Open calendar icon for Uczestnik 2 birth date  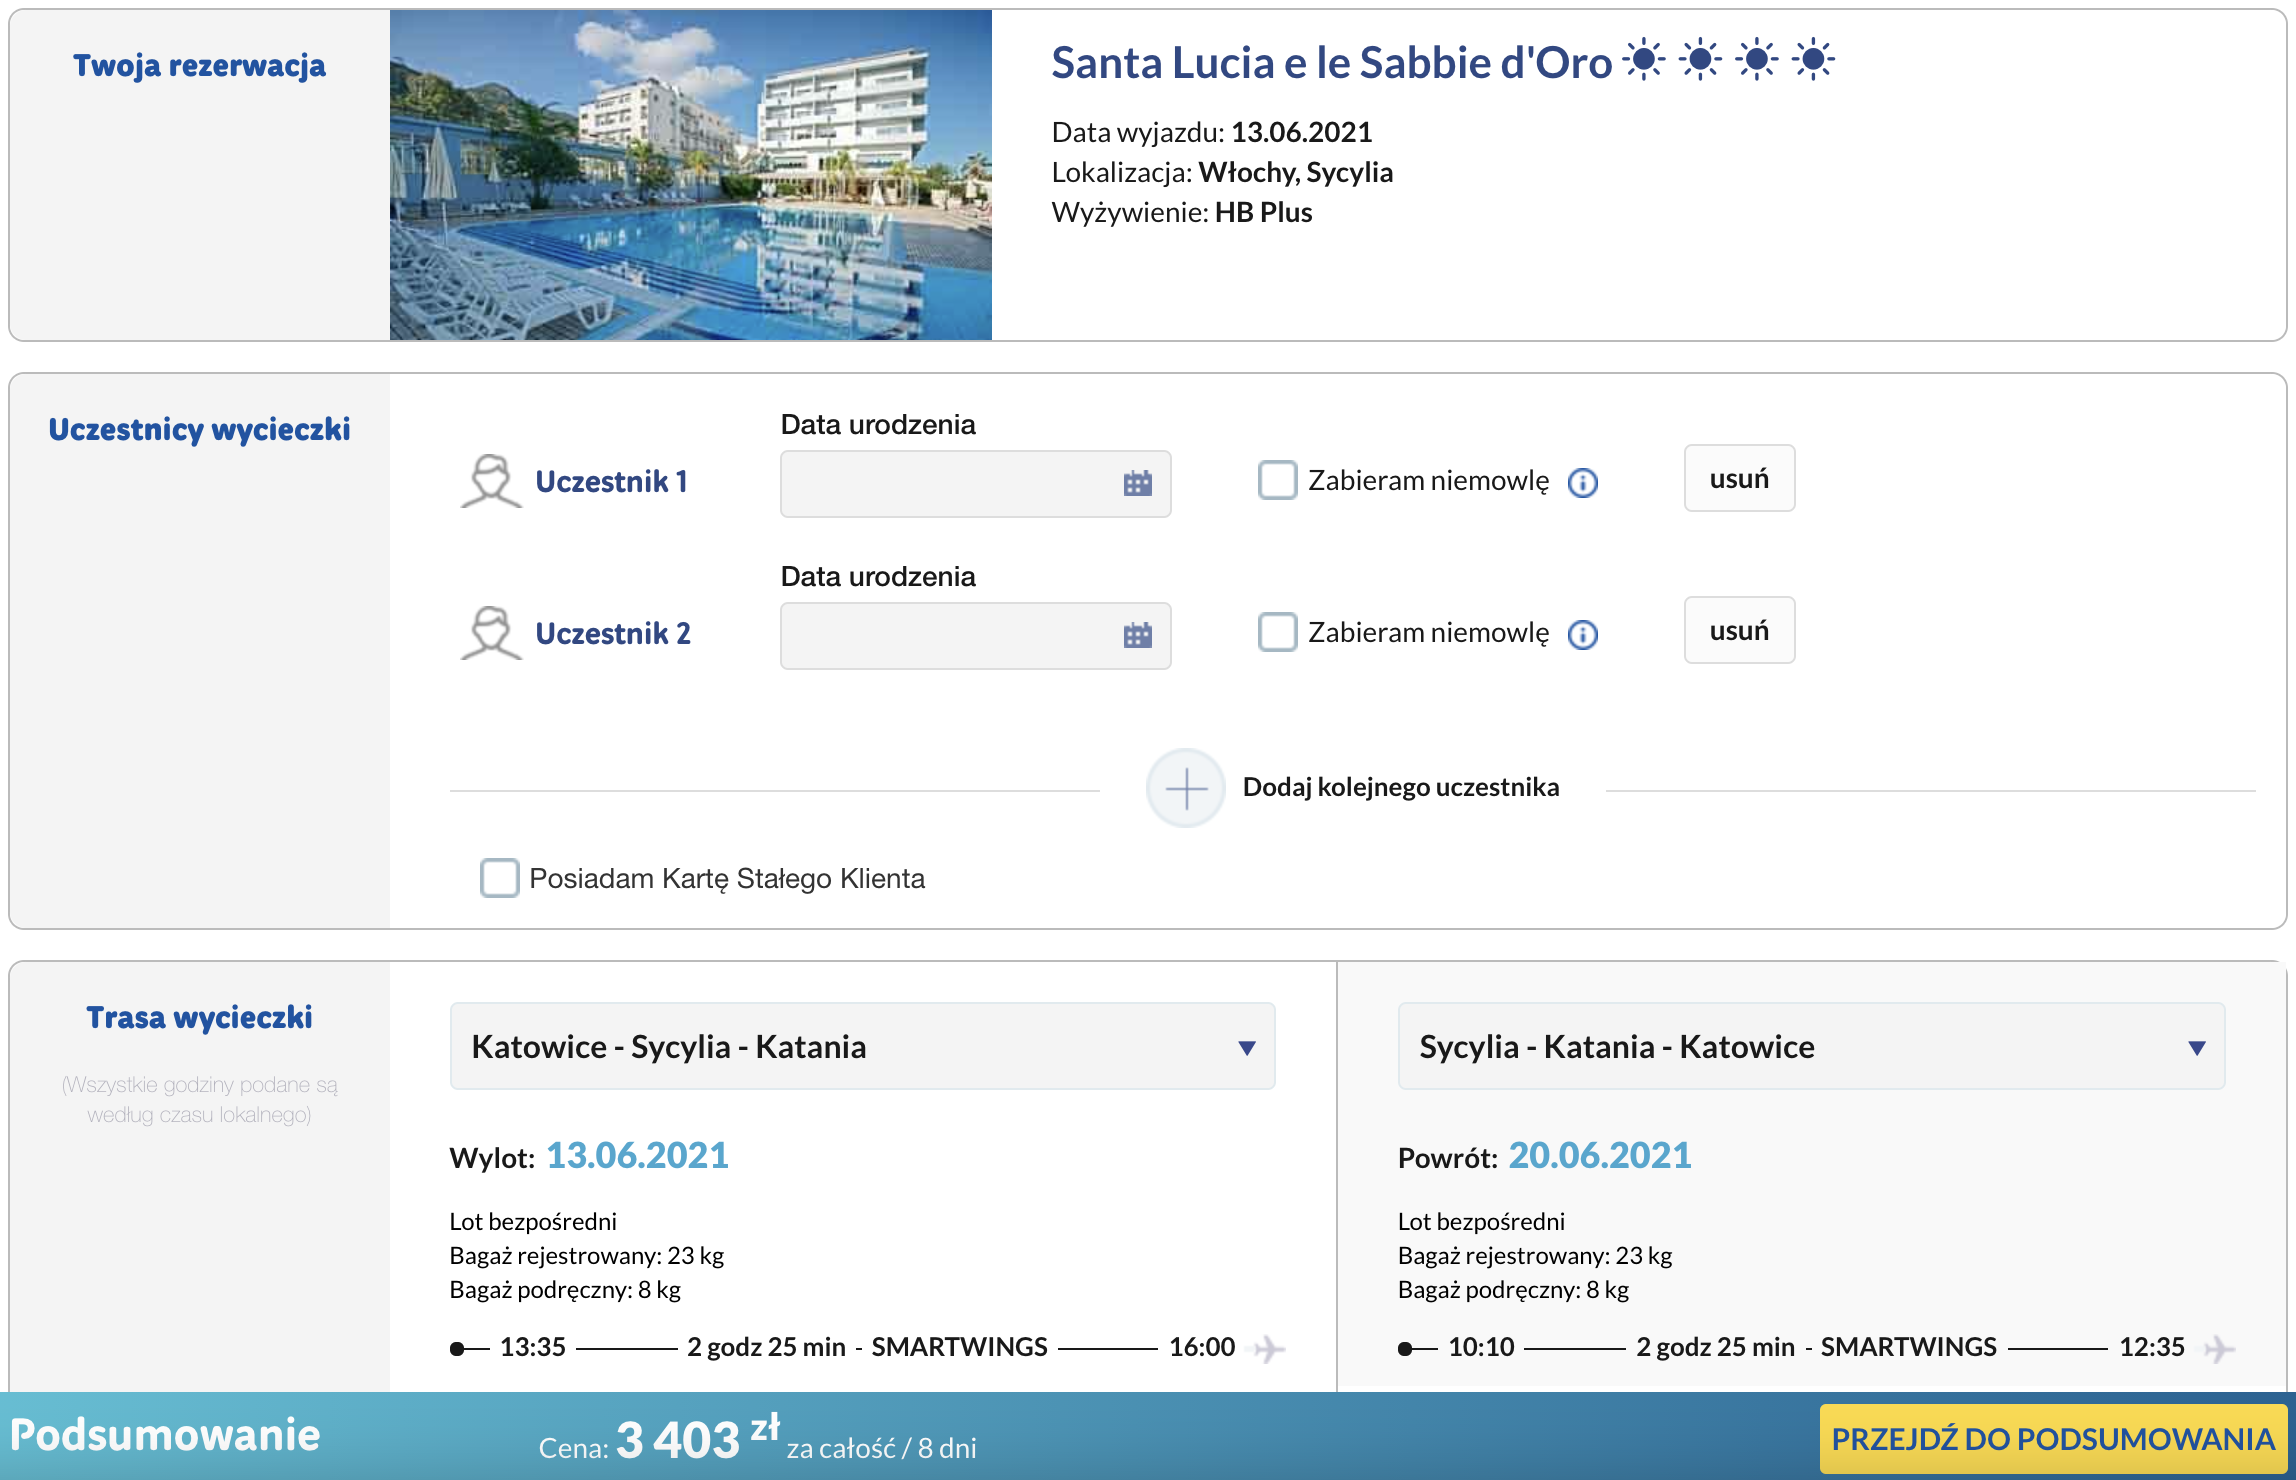click(1138, 636)
